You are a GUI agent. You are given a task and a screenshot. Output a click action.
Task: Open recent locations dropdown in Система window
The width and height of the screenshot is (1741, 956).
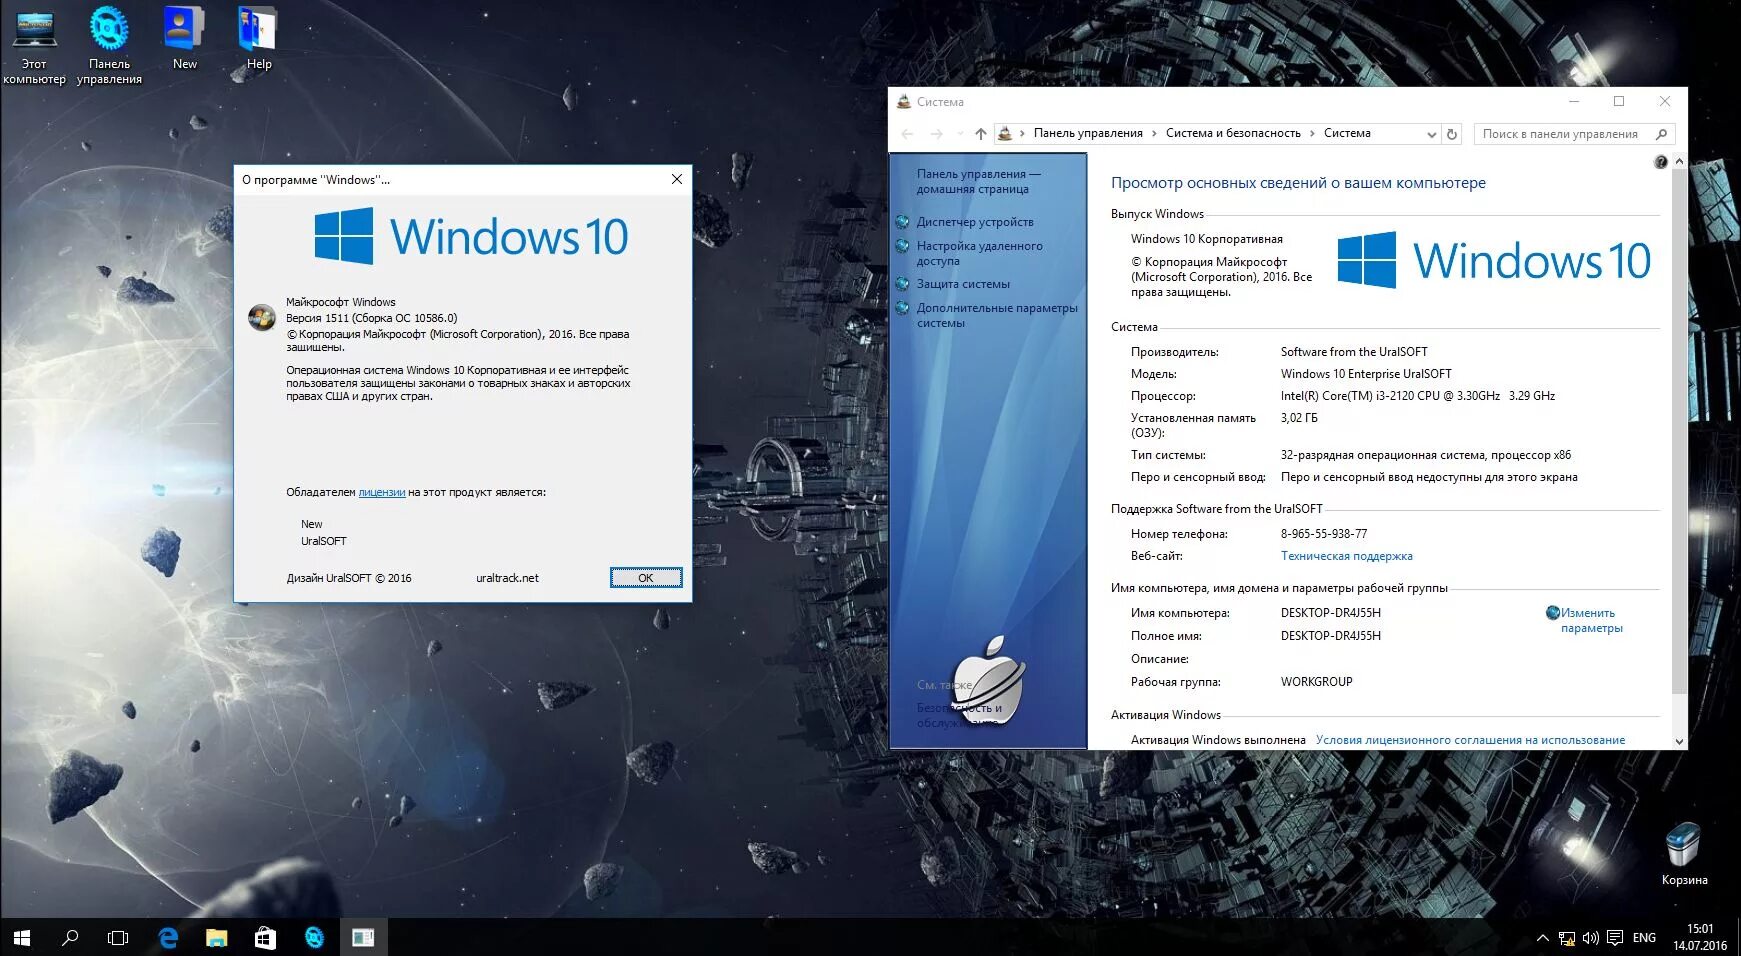pos(960,134)
